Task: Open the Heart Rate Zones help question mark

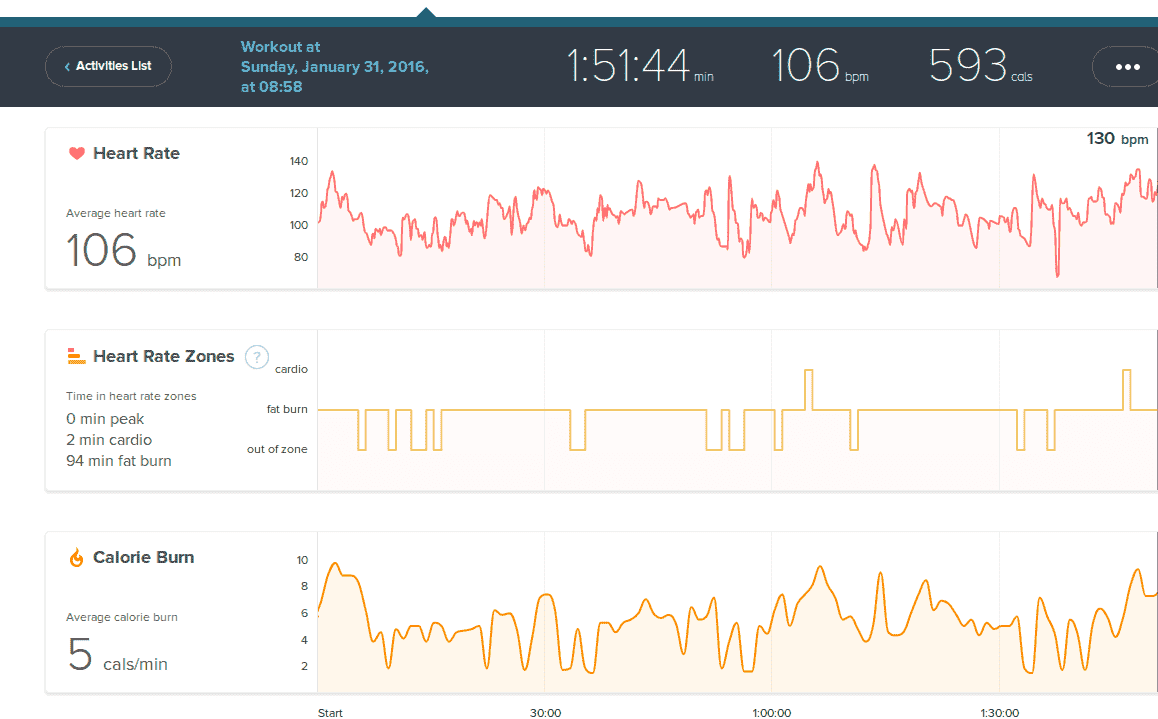Action: (257, 357)
